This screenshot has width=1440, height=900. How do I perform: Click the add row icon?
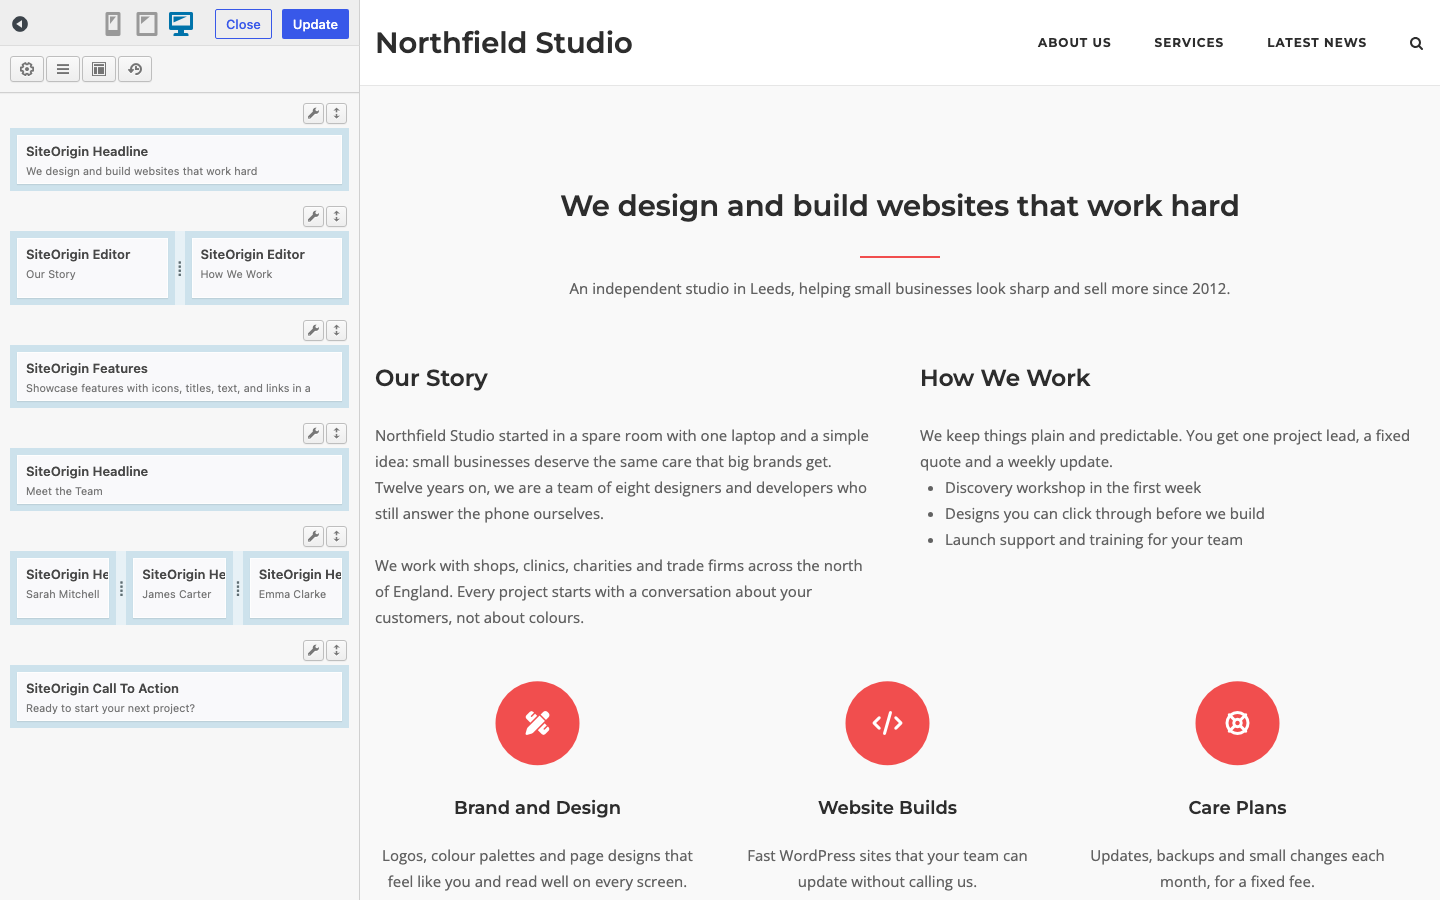pos(63,69)
